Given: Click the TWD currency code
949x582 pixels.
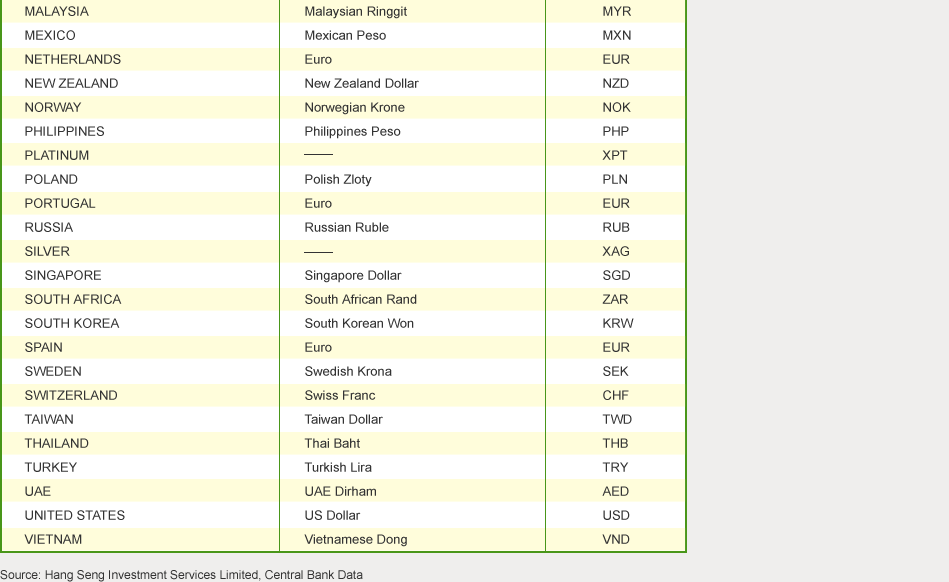Looking at the screenshot, I should pos(617,419).
